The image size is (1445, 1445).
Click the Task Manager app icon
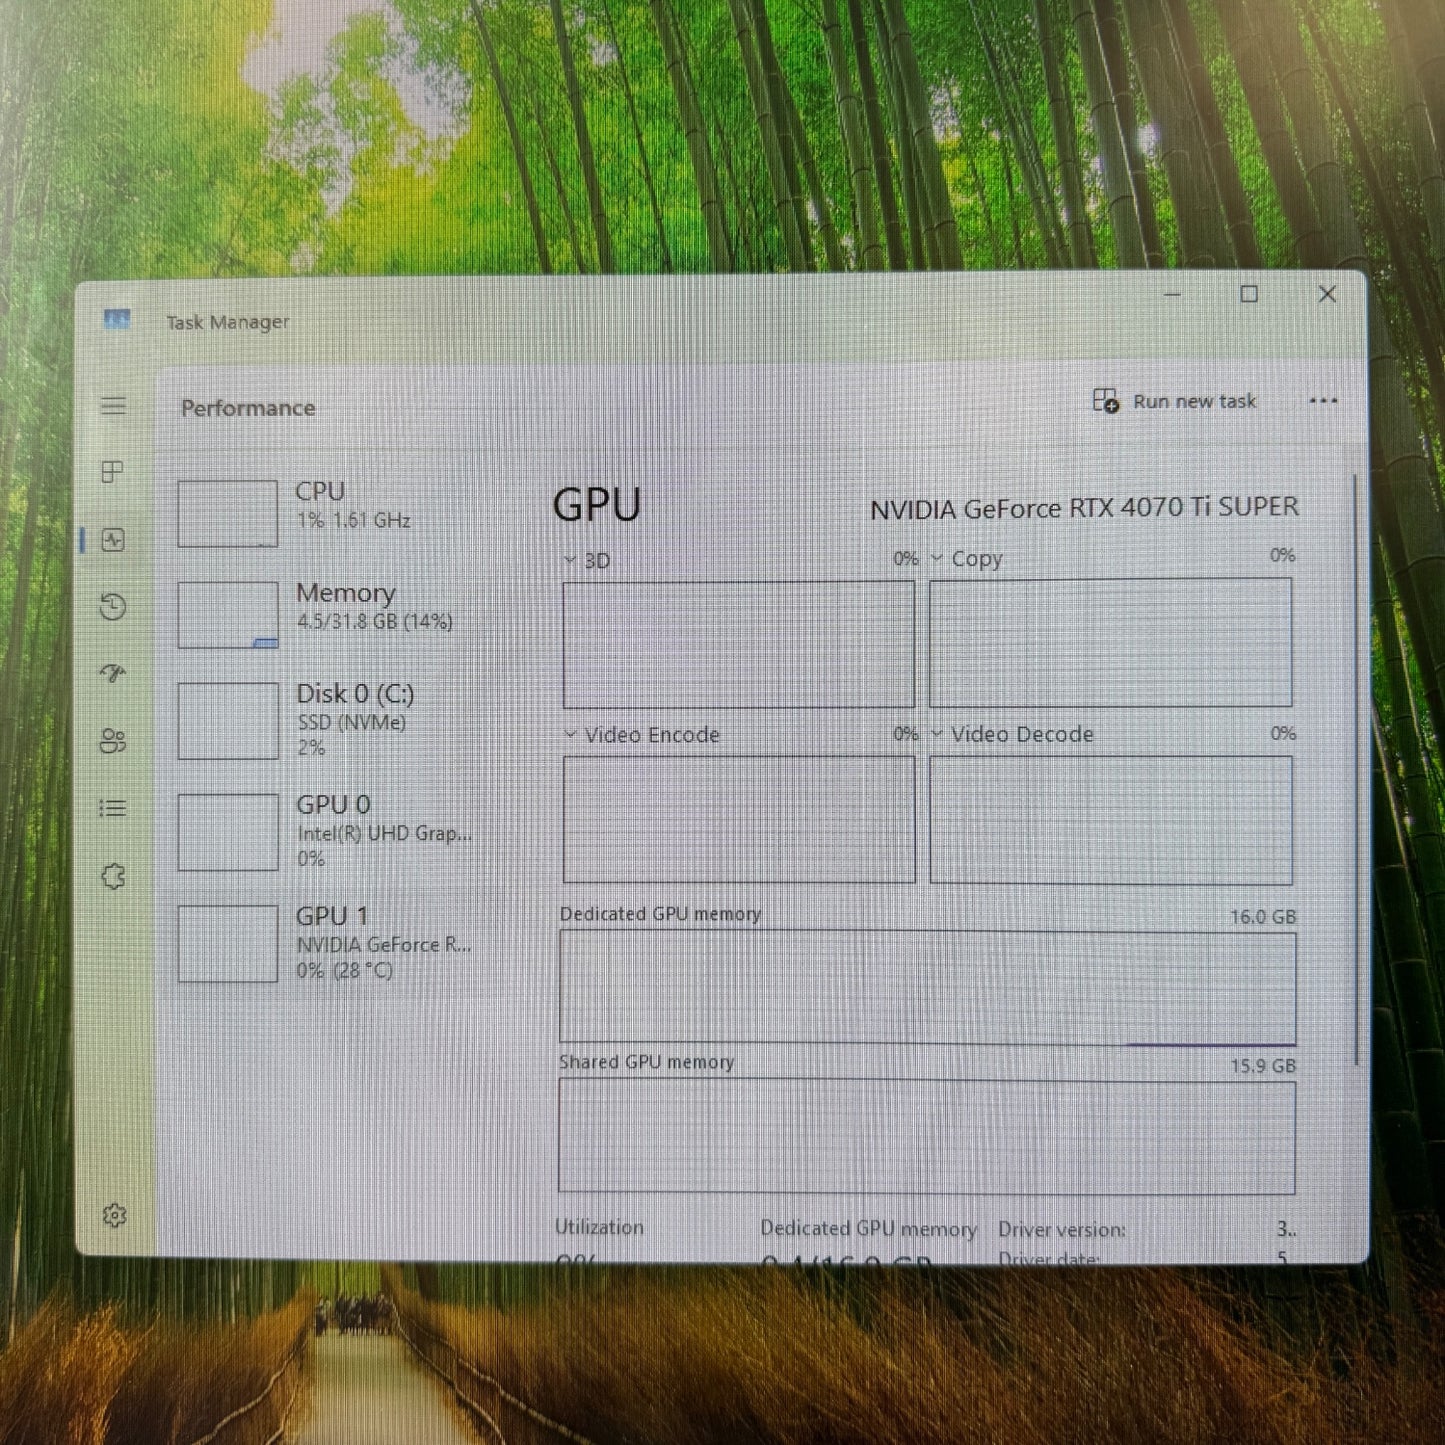pyautogui.click(x=117, y=320)
